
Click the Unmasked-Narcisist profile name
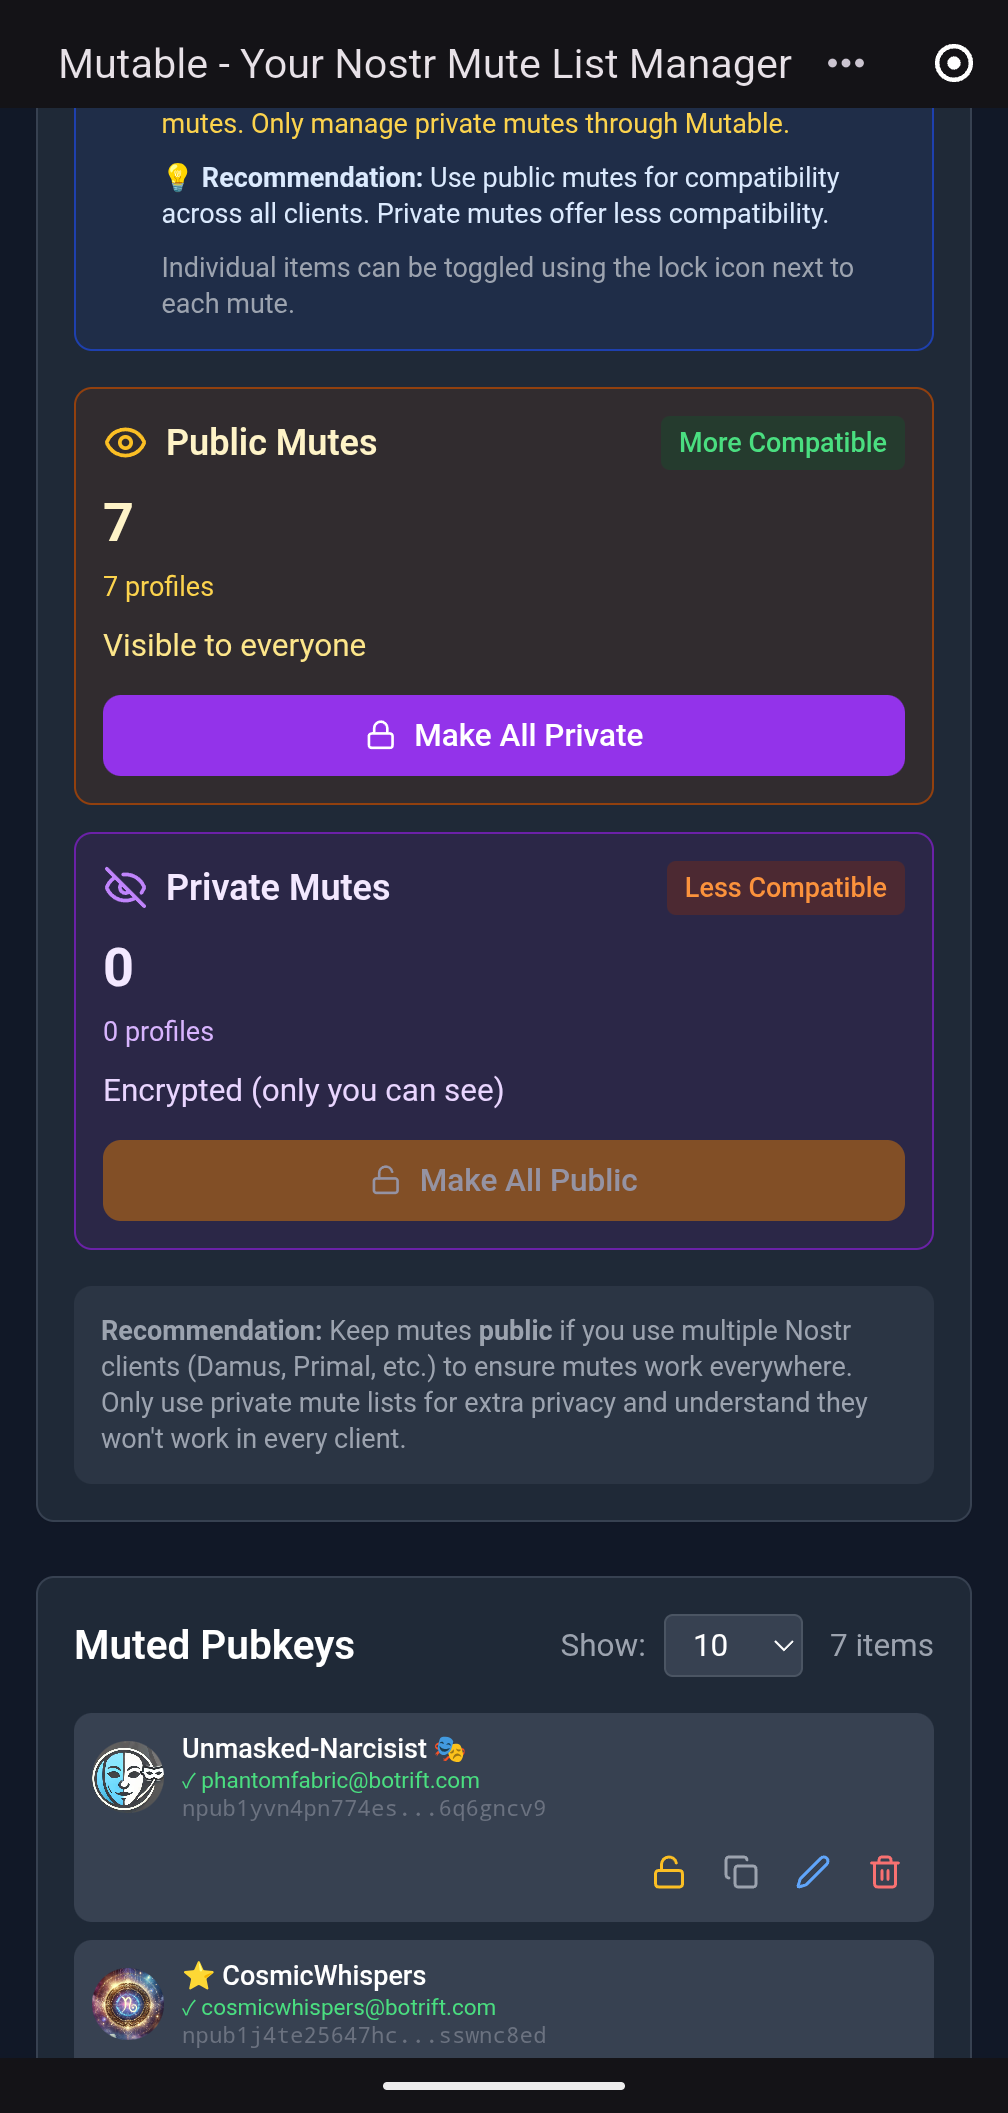coord(304,1748)
